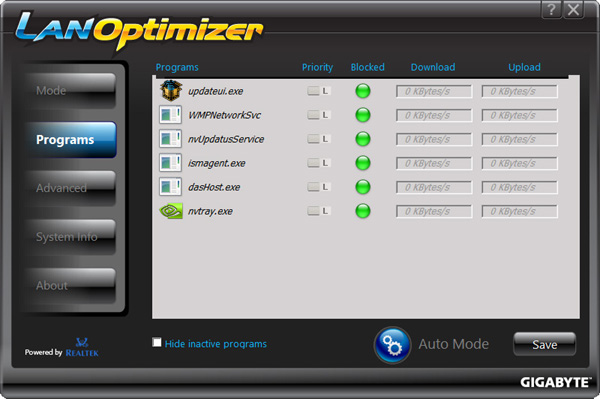
Task: Click the download limit field for updateui.exe
Action: coord(434,91)
